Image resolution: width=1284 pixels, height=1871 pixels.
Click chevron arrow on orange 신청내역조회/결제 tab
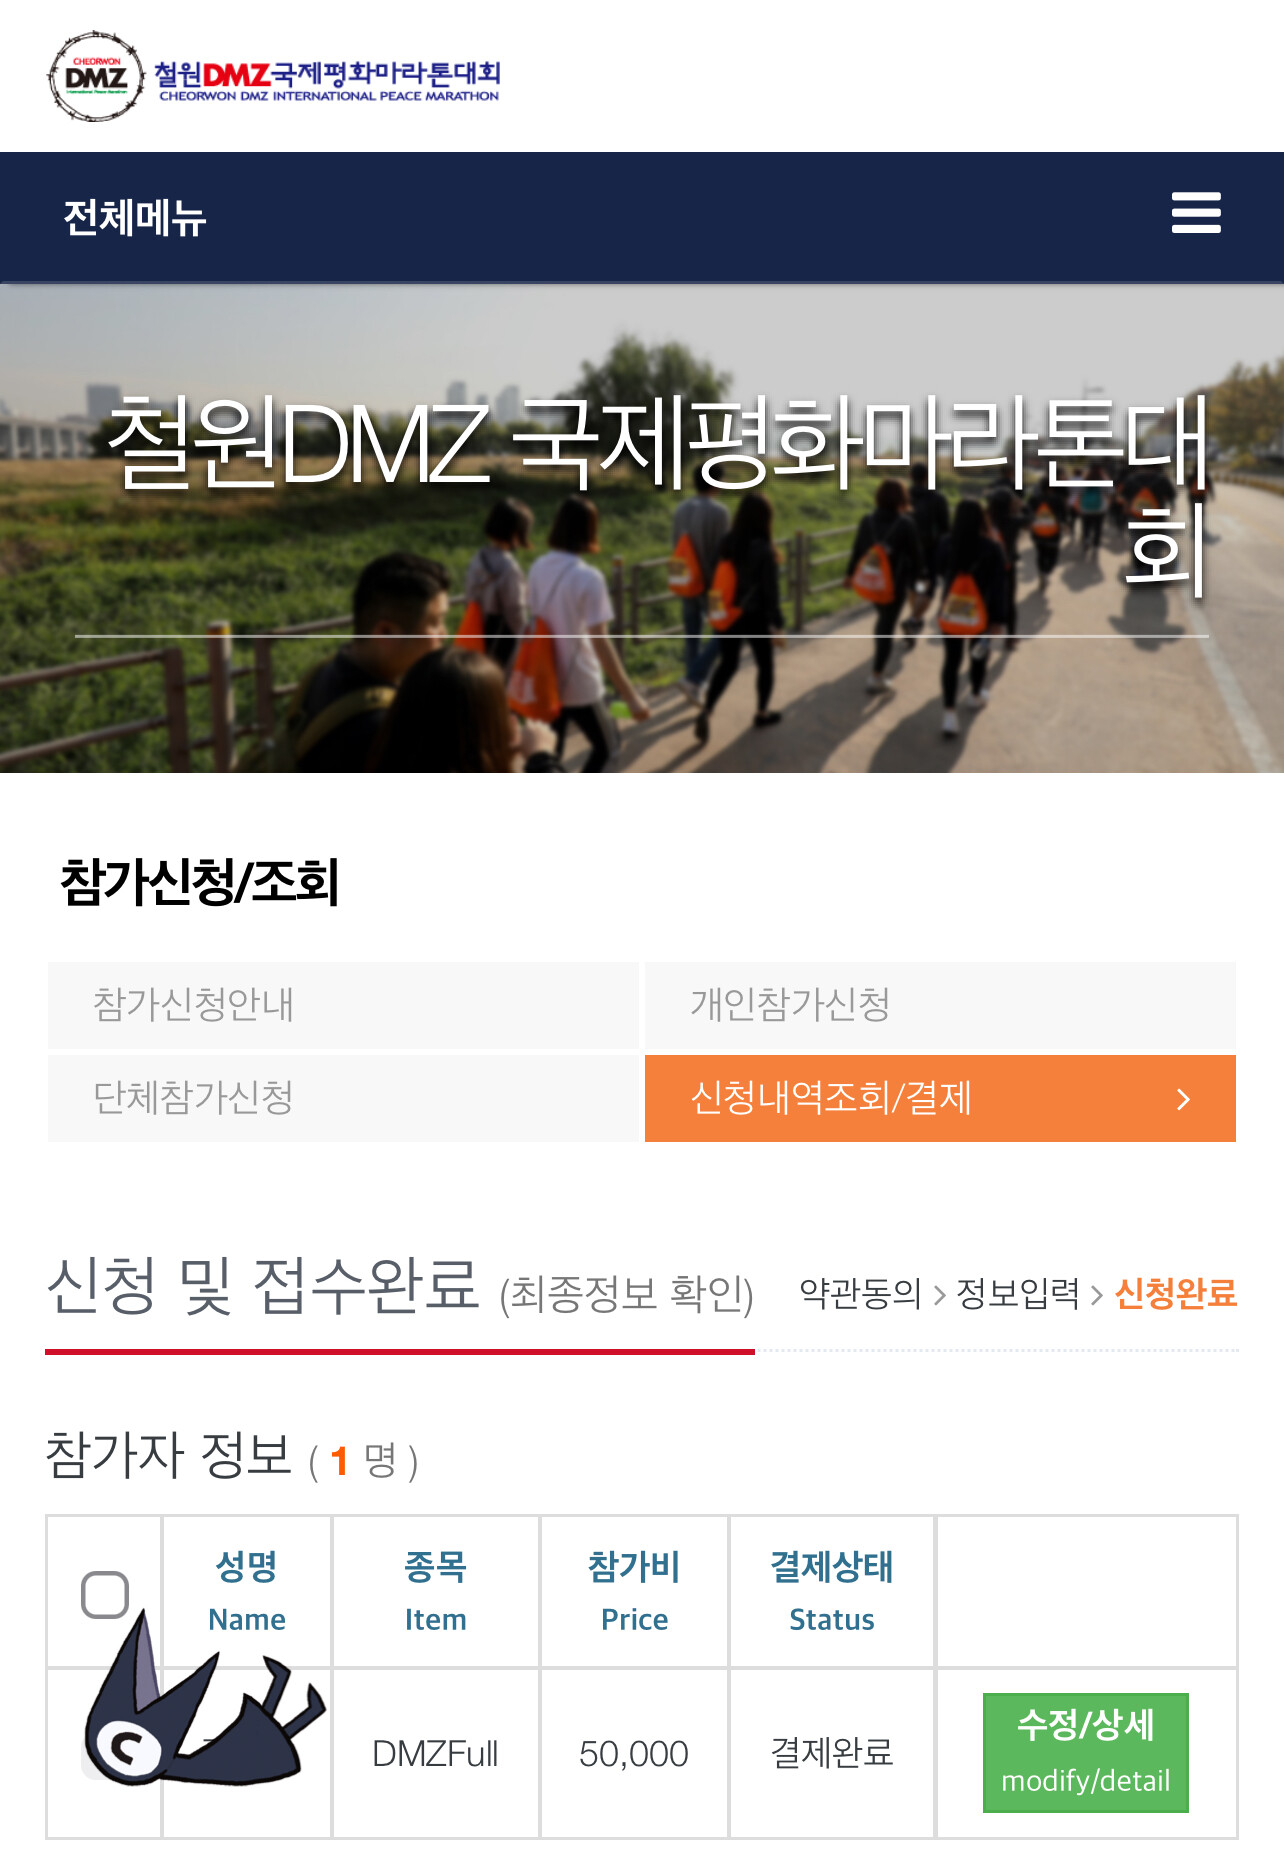[x=1184, y=1099]
